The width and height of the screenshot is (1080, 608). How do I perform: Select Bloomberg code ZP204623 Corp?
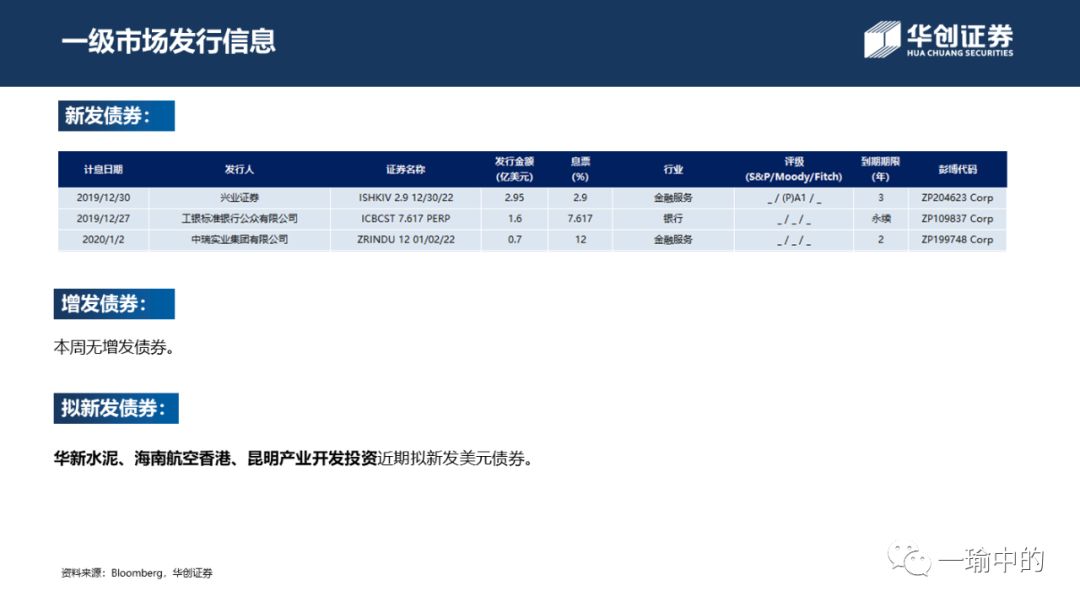coord(957,198)
